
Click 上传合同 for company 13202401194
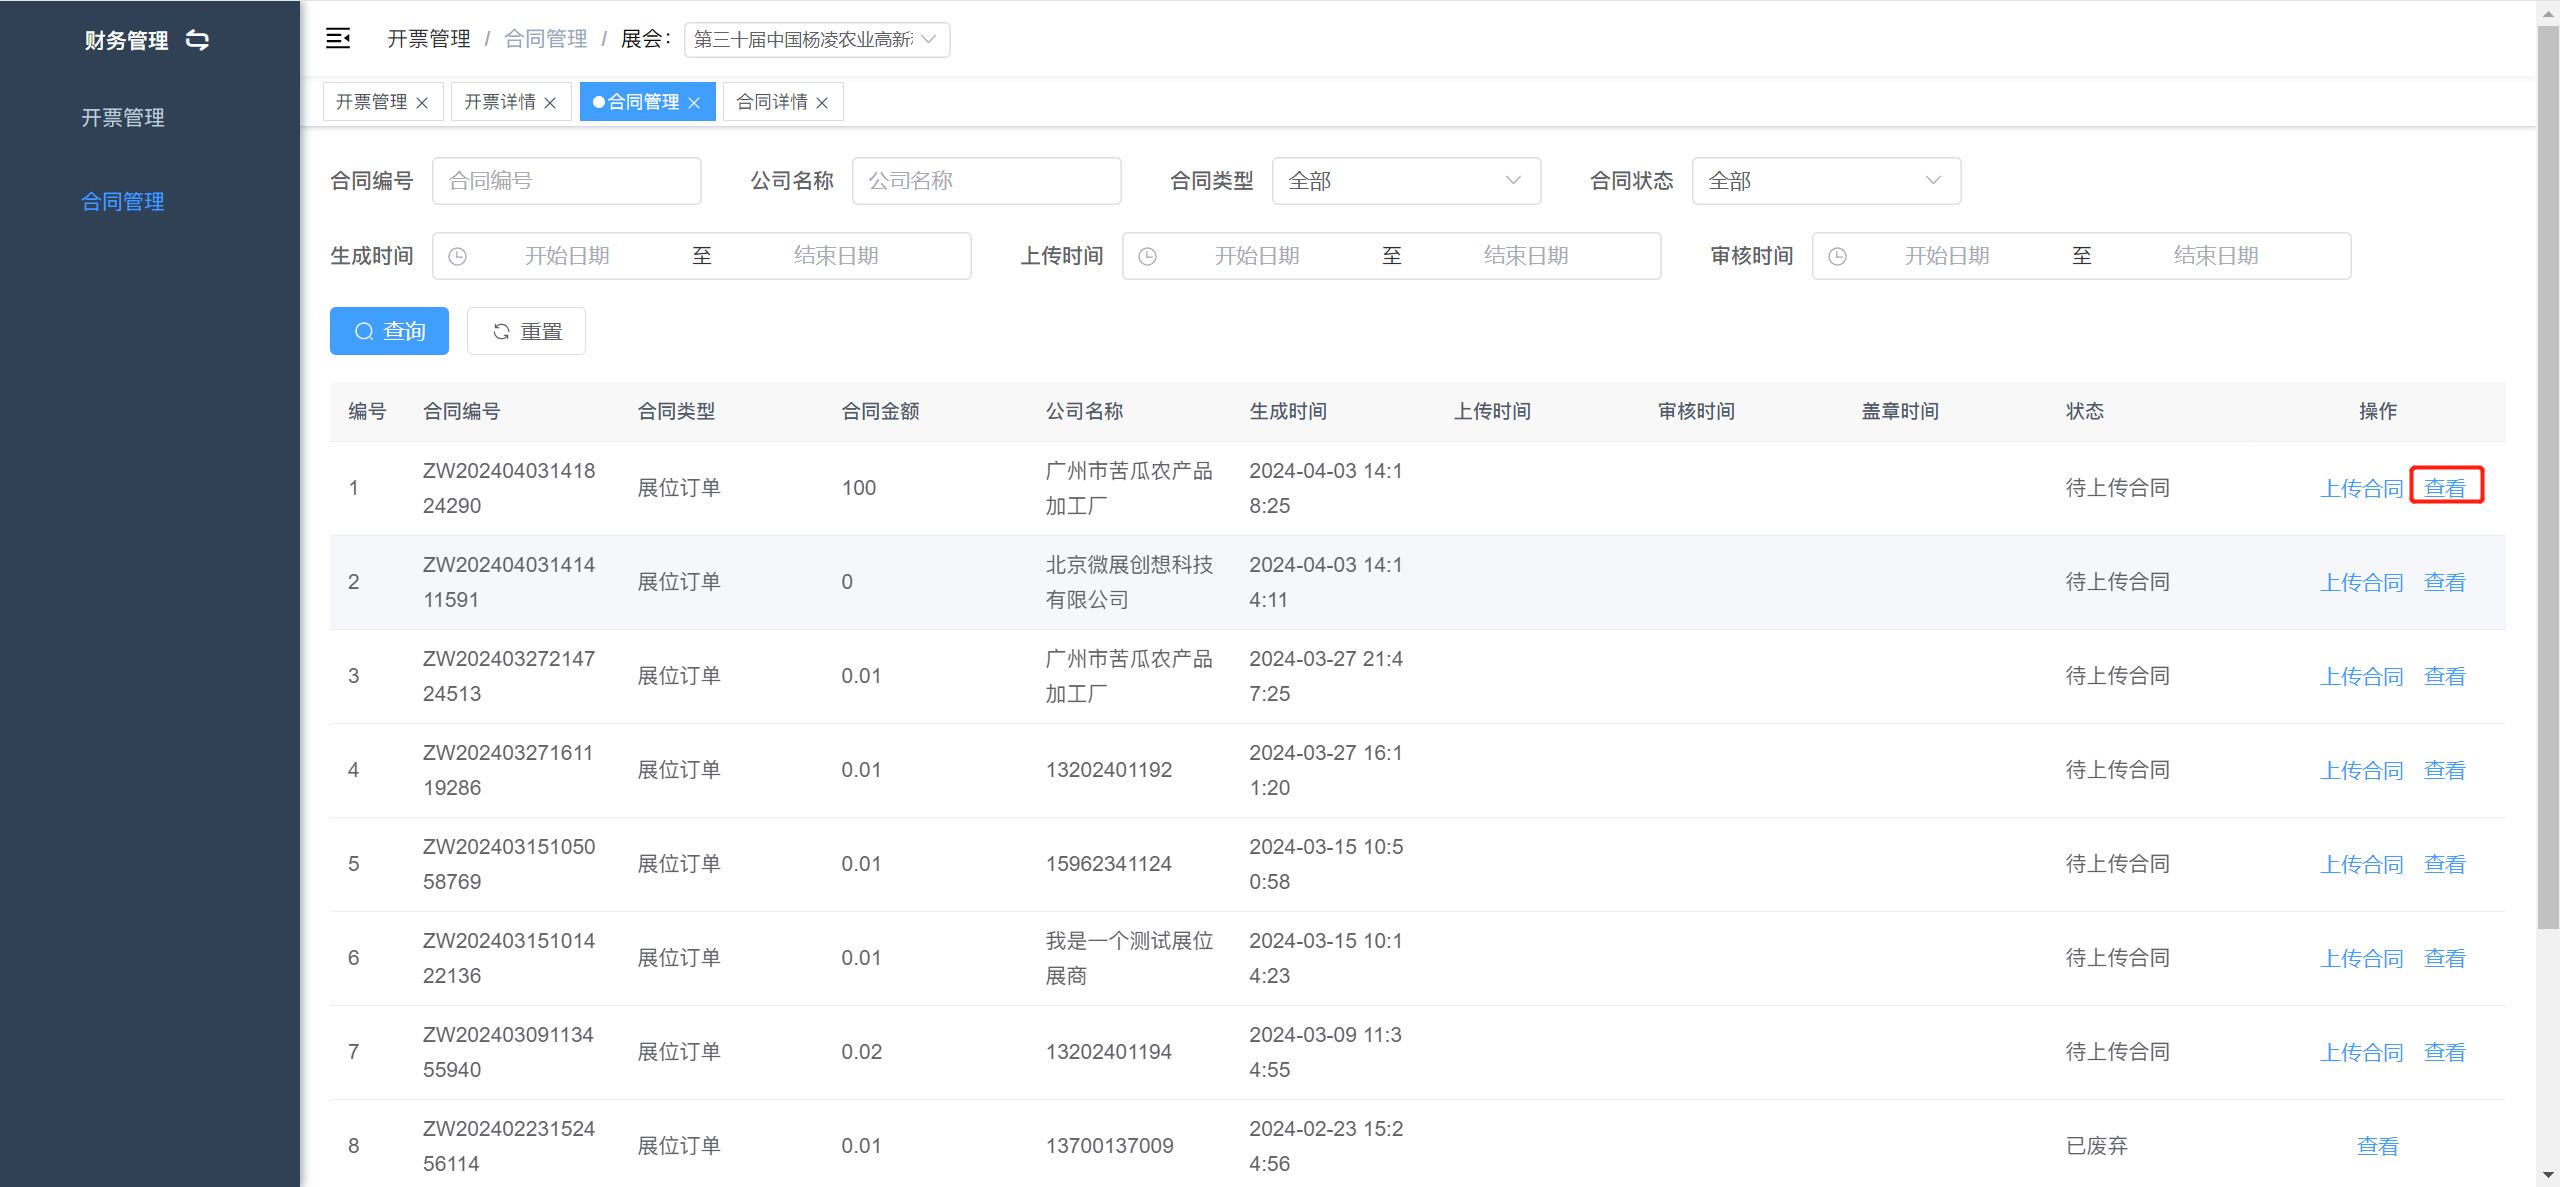(2361, 1052)
